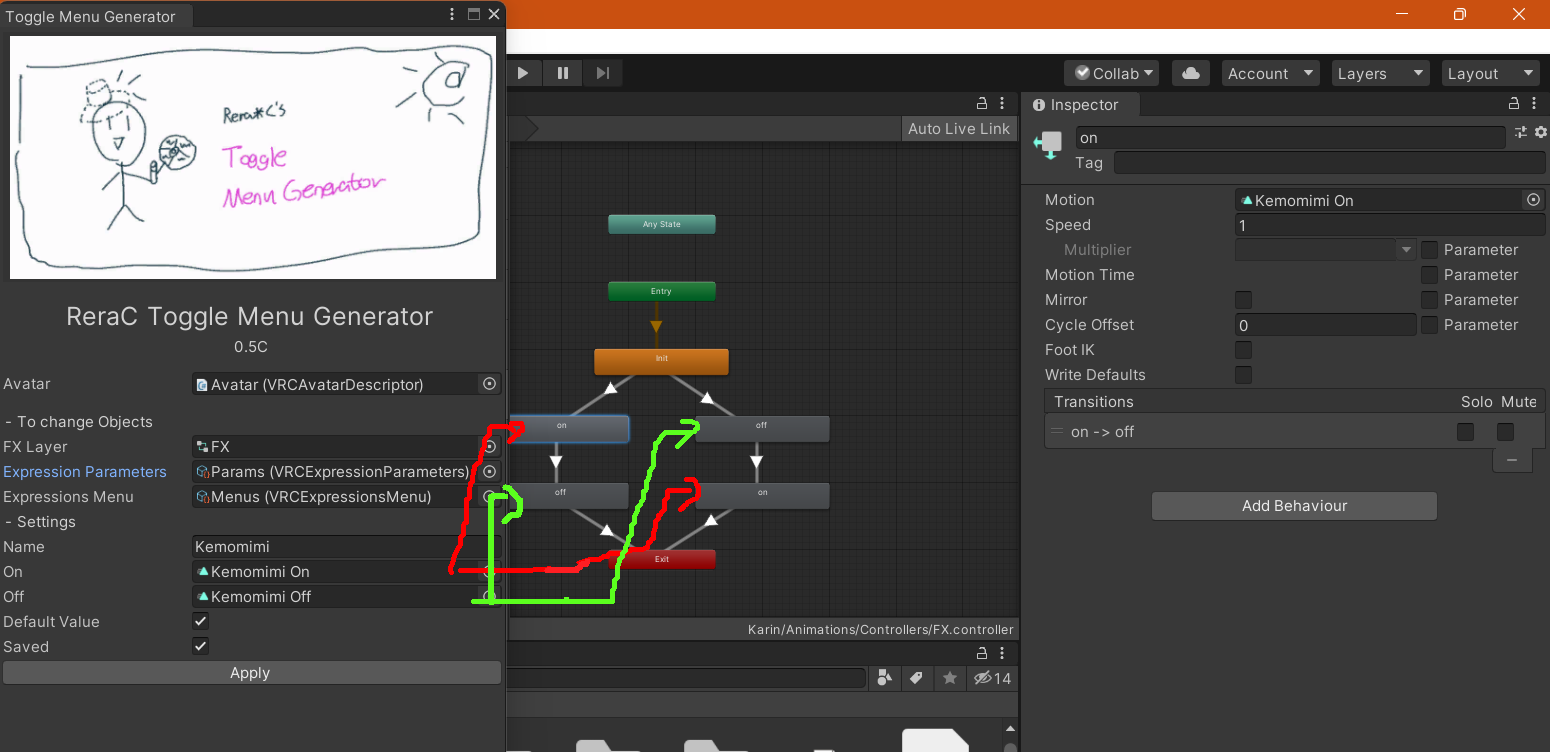
Task: Search by type in Project panel
Action: click(883, 678)
